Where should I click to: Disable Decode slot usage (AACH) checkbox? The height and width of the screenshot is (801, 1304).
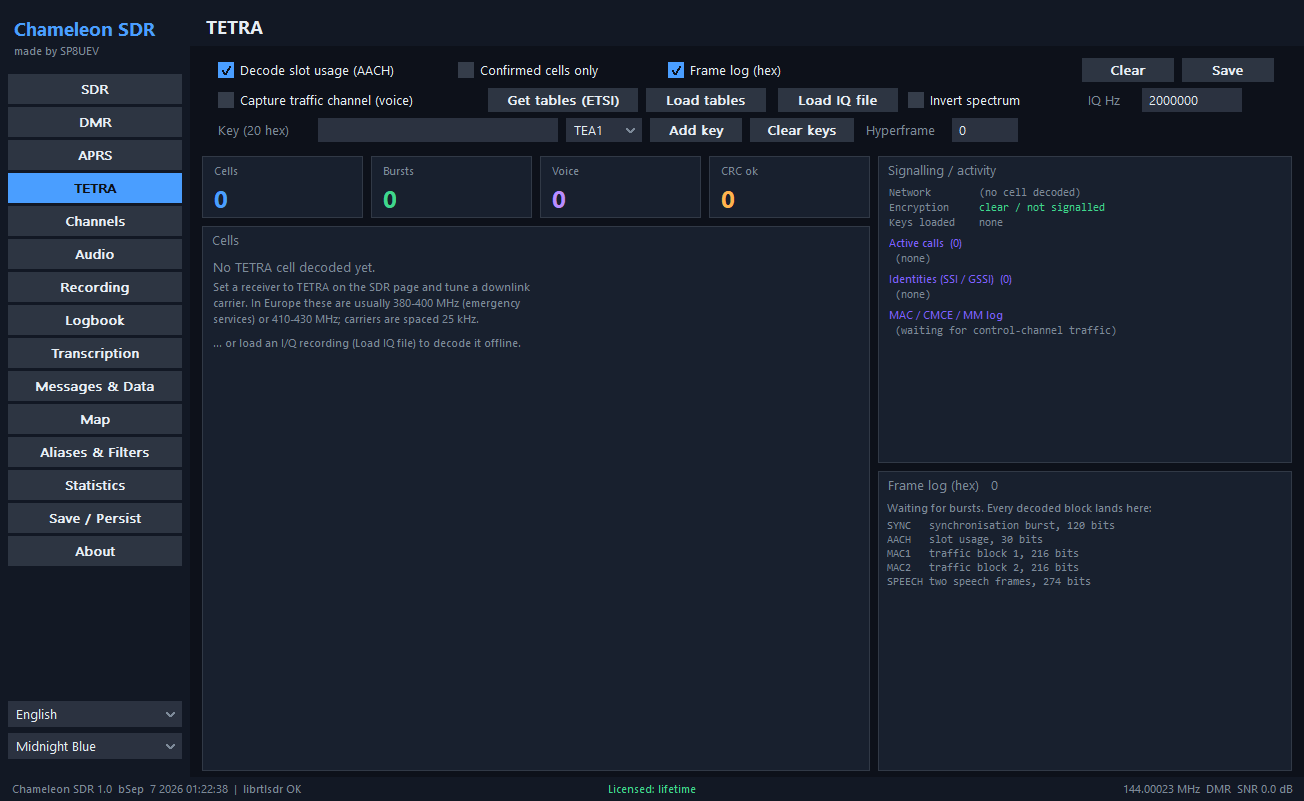[226, 70]
